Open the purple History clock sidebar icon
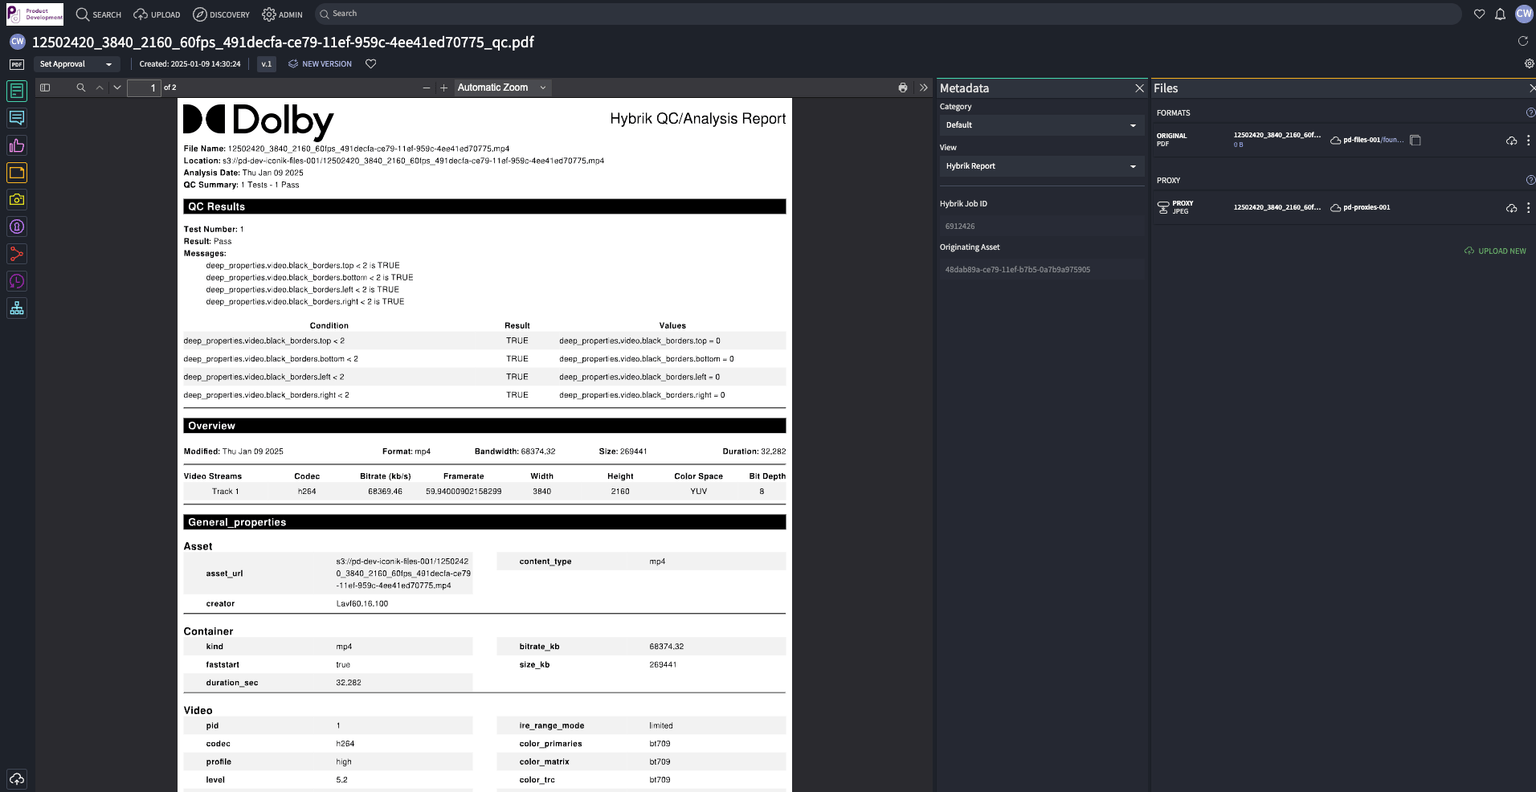 17,281
